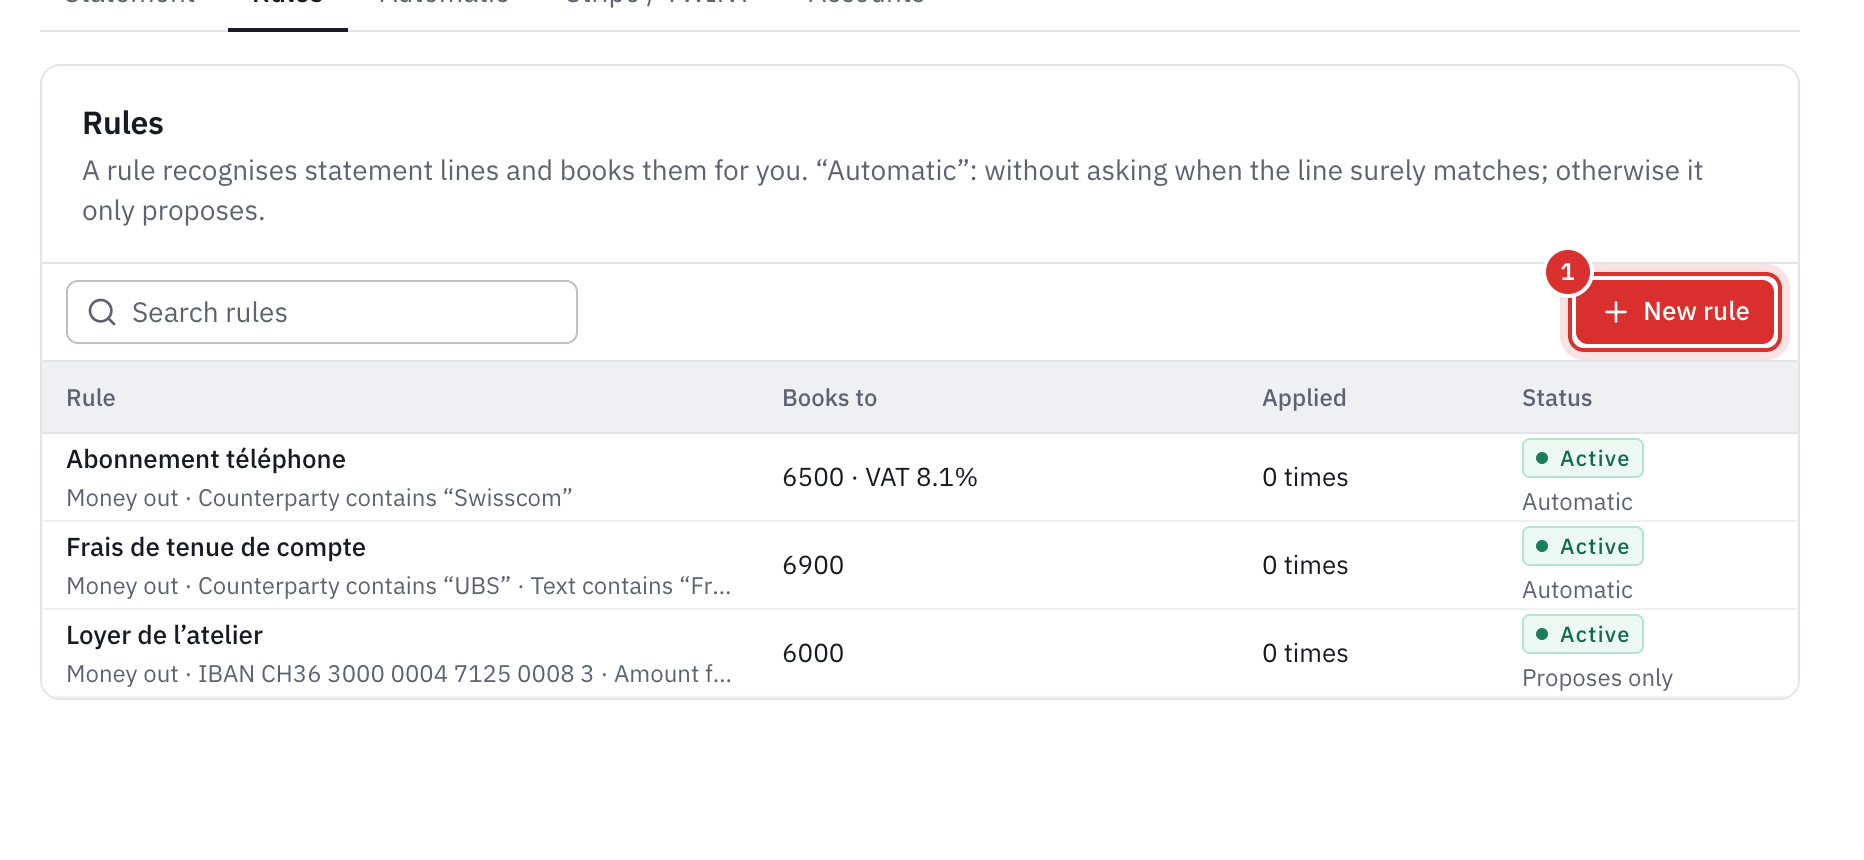The height and width of the screenshot is (860, 1864).
Task: Click the New rule button
Action: tap(1675, 312)
